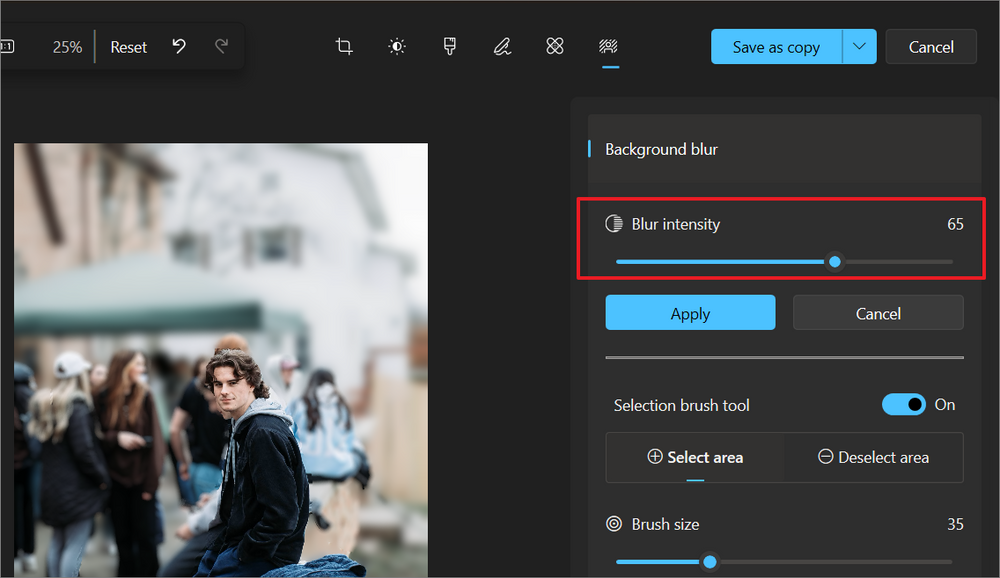Click the Undo icon

pyautogui.click(x=178, y=46)
